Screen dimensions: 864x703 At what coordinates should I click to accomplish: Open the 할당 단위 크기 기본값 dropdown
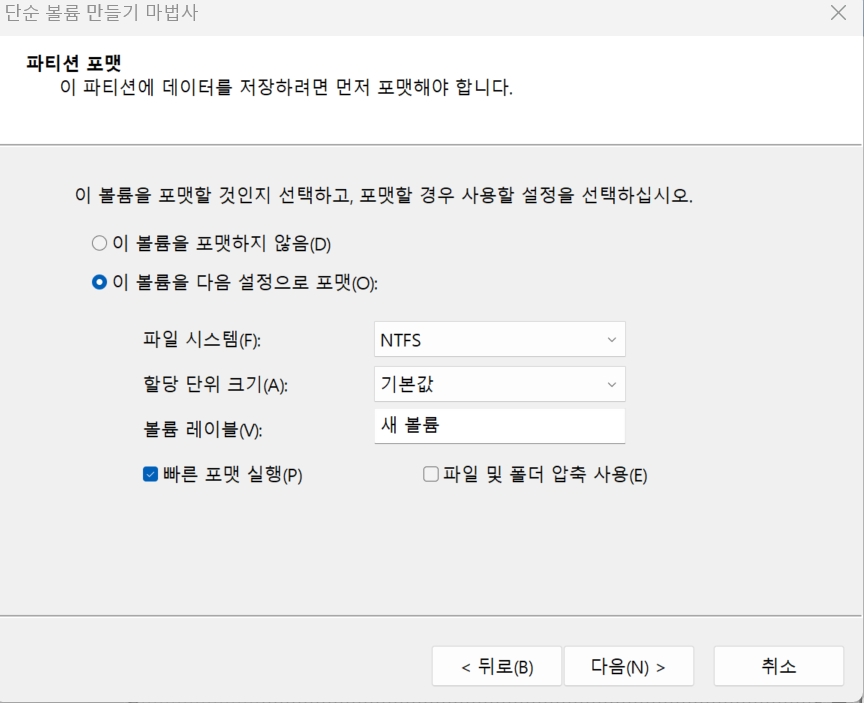(500, 384)
